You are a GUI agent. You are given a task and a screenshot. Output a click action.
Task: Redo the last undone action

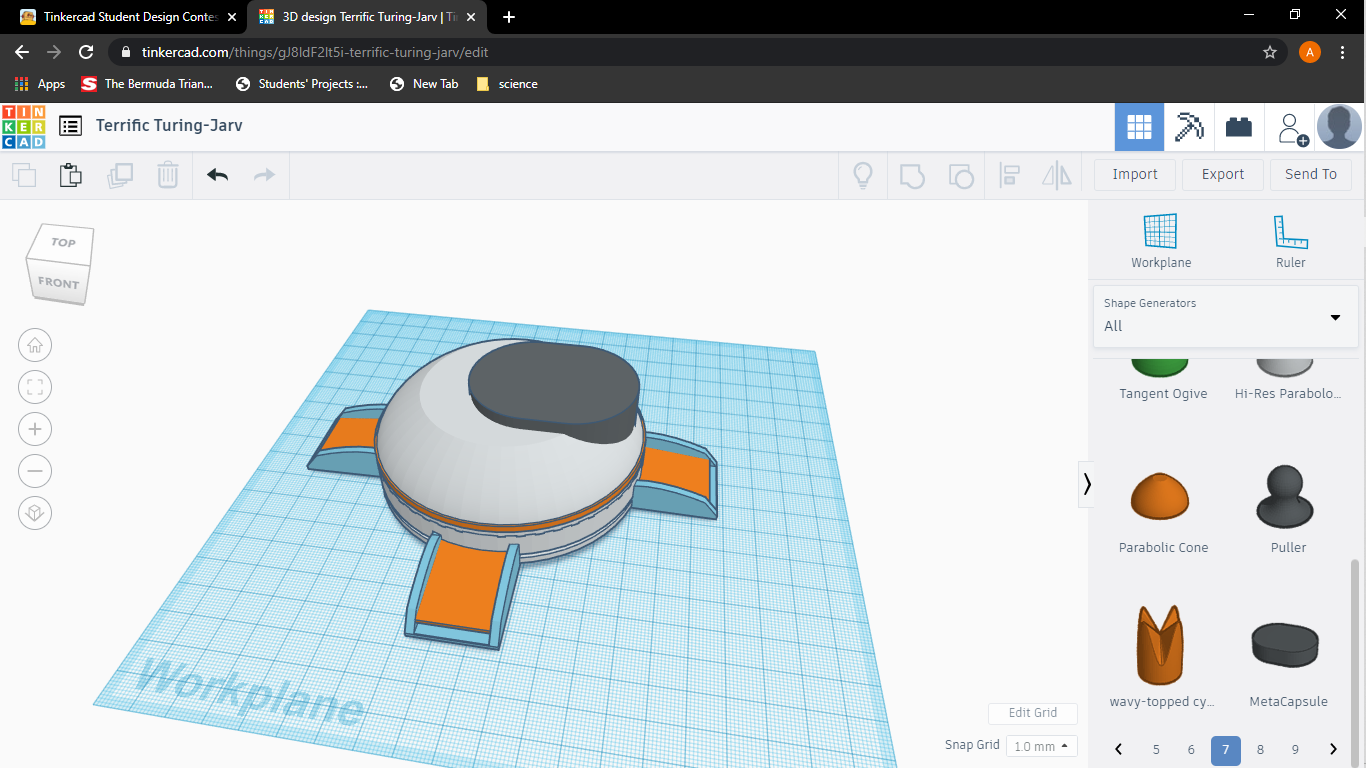264,175
